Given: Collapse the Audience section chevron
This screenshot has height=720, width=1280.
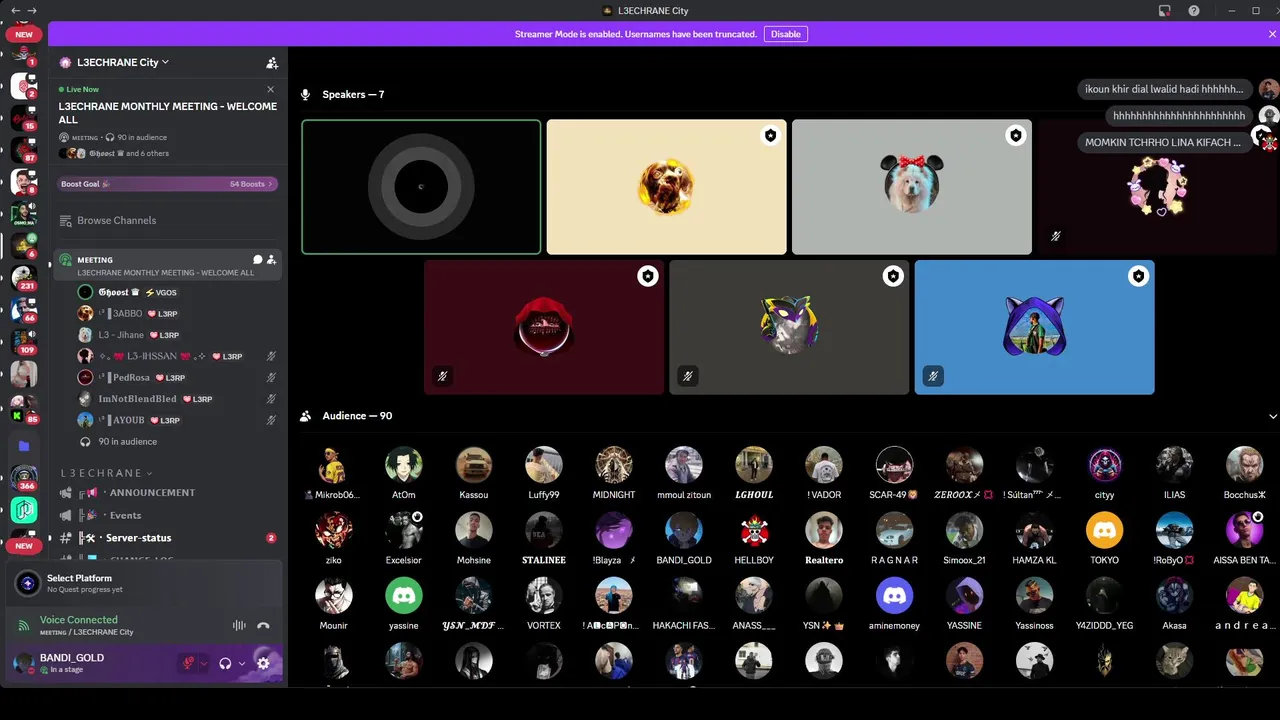Looking at the screenshot, I should click(x=1273, y=416).
